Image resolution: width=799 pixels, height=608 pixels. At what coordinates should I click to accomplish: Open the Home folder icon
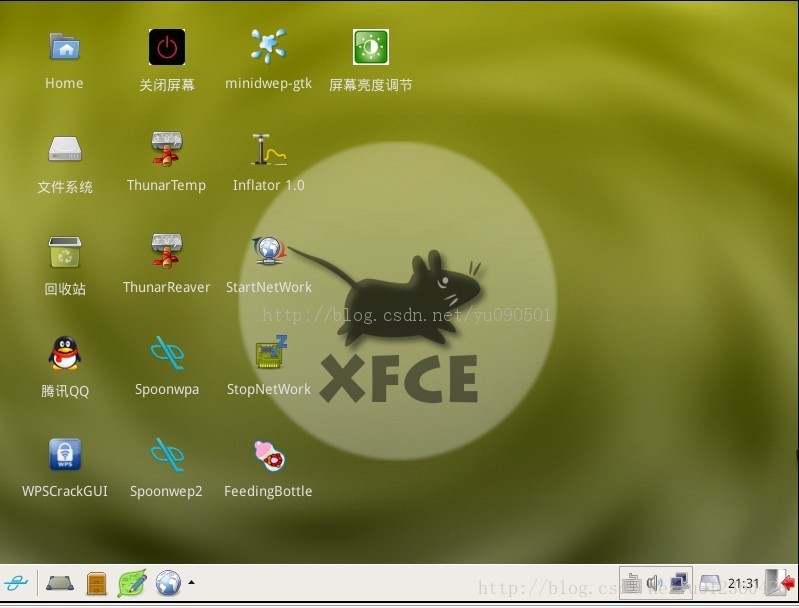click(64, 46)
